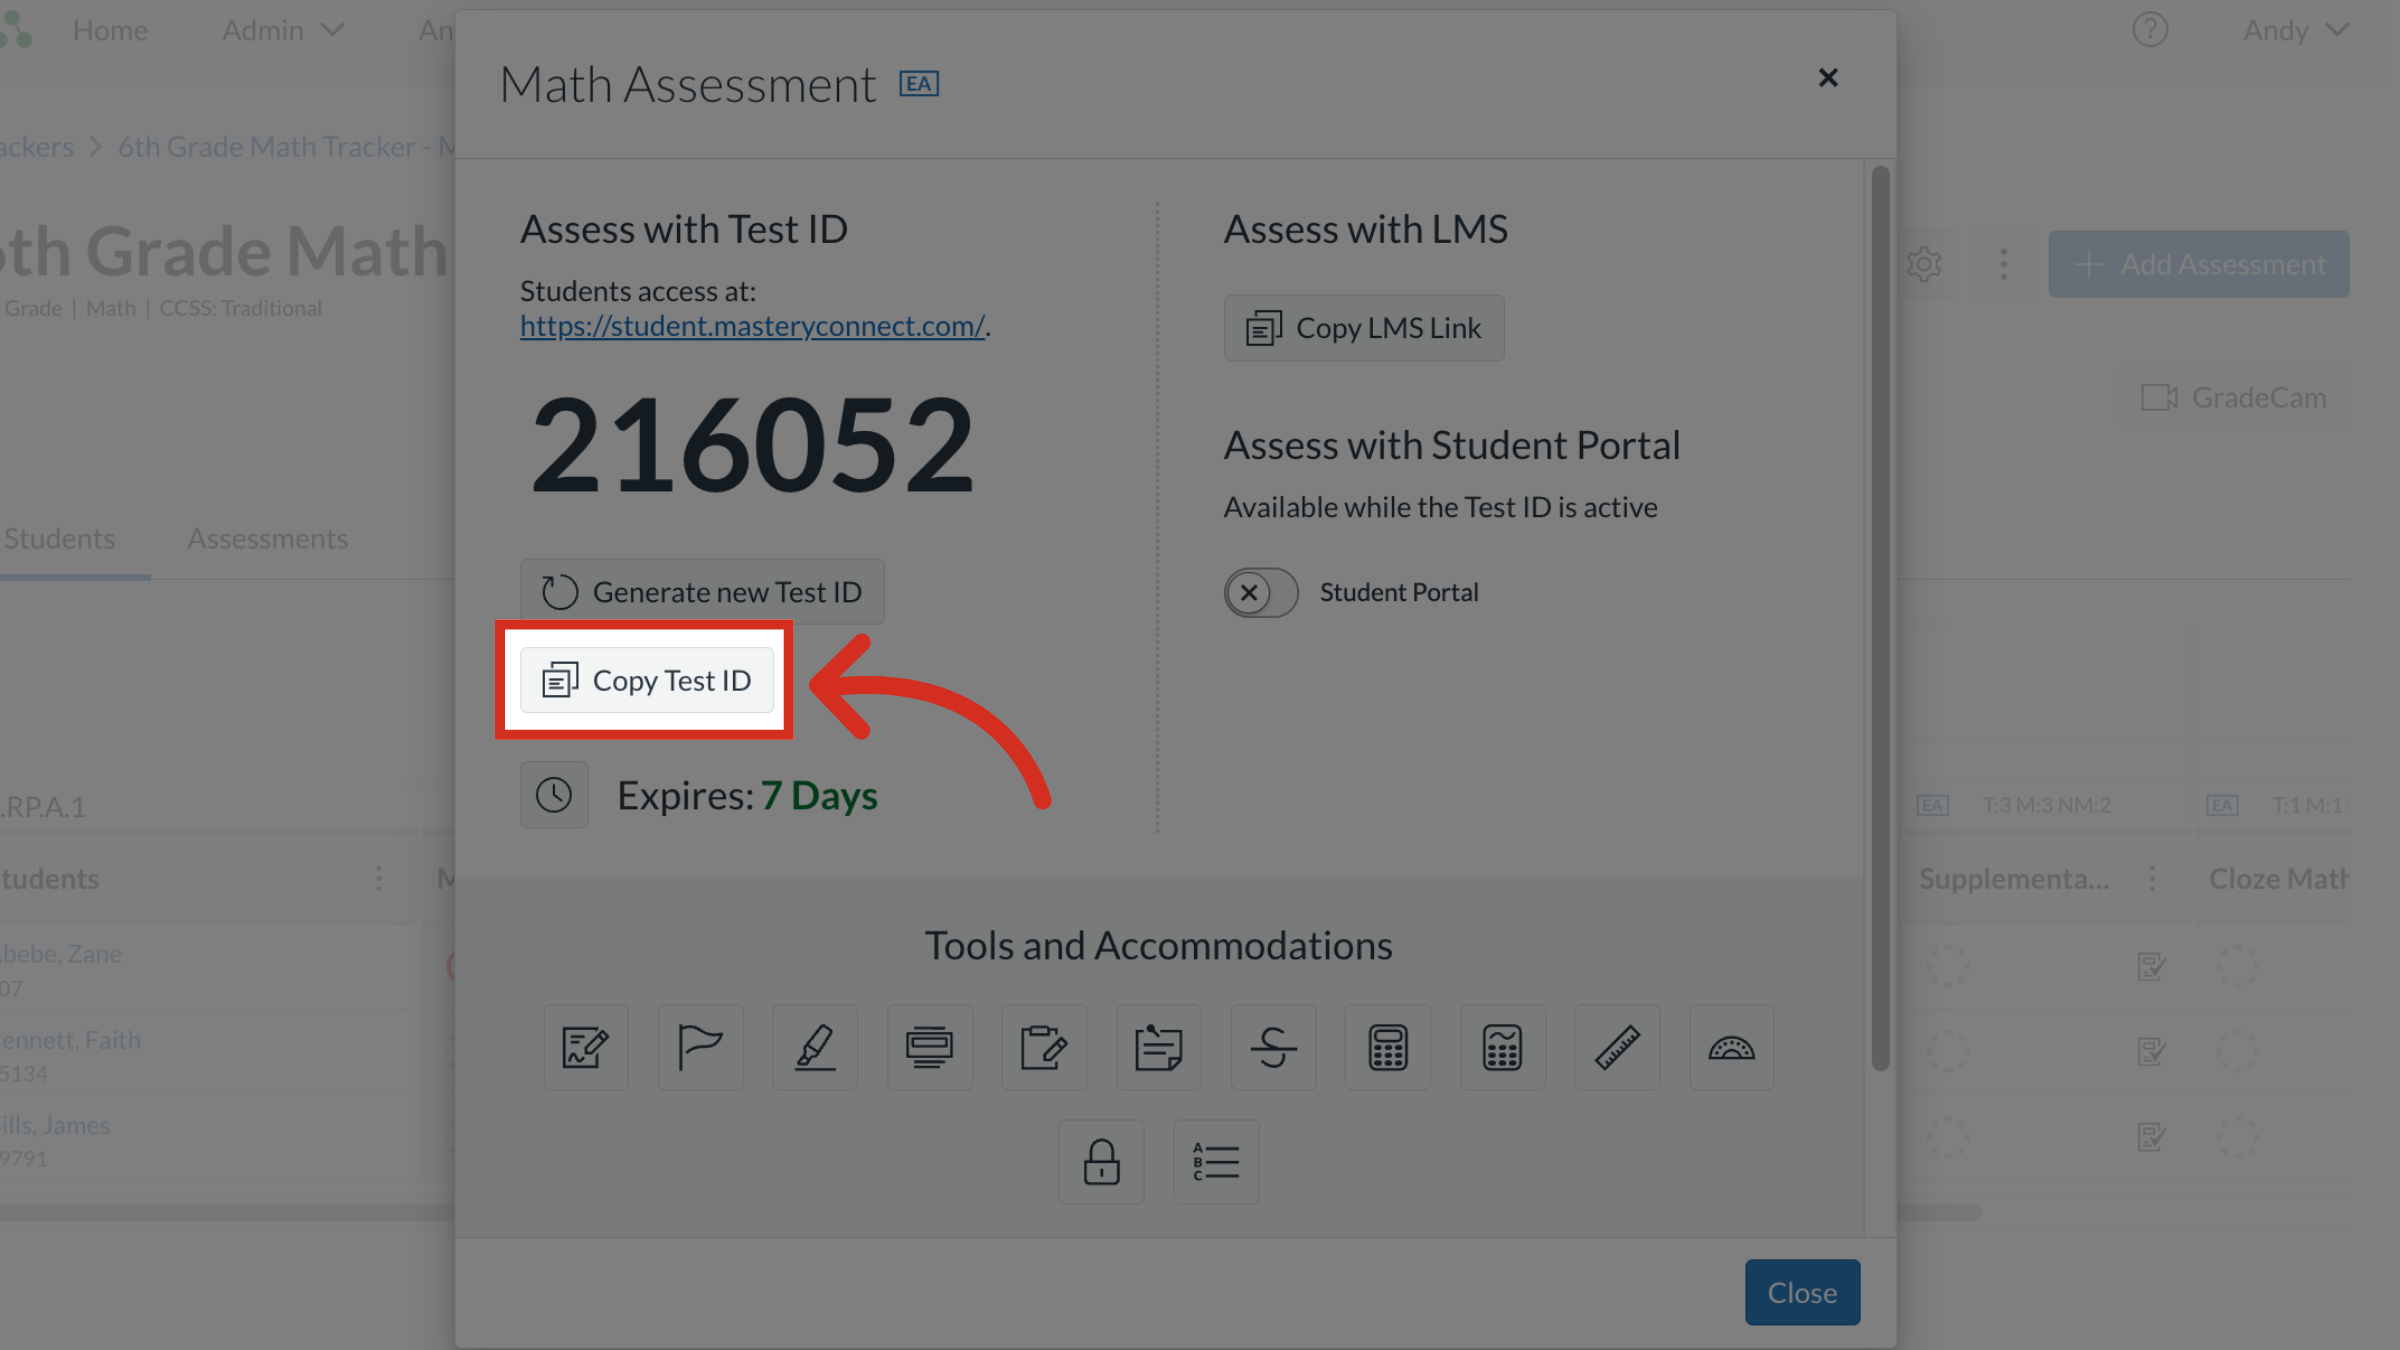Open the Andy user dropdown
Screen dimensions: 2400x1350
coord(2295,30)
